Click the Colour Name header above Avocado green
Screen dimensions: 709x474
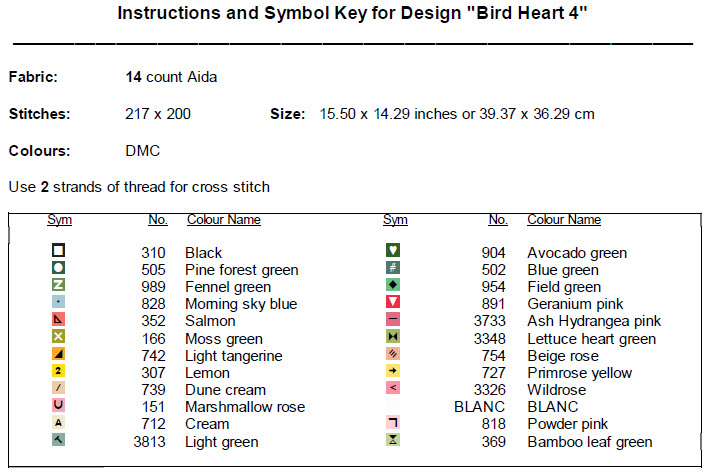click(564, 220)
